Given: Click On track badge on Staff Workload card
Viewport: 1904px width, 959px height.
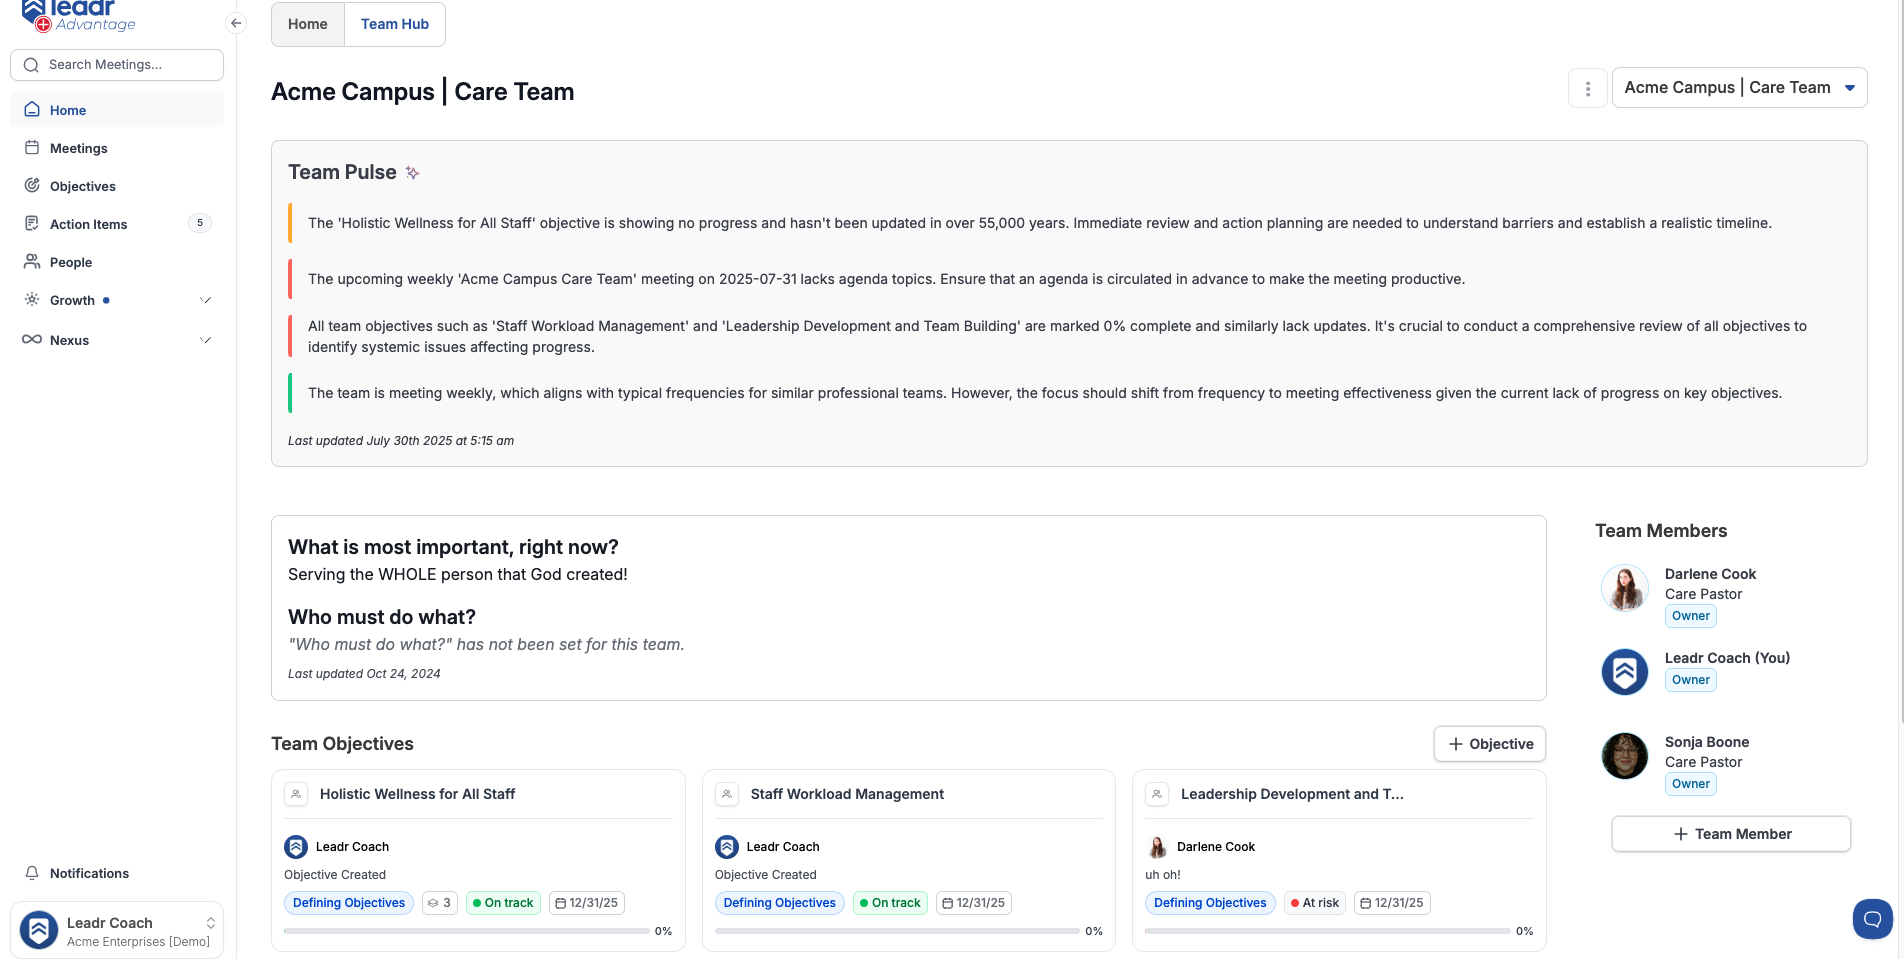Looking at the screenshot, I should pos(890,903).
